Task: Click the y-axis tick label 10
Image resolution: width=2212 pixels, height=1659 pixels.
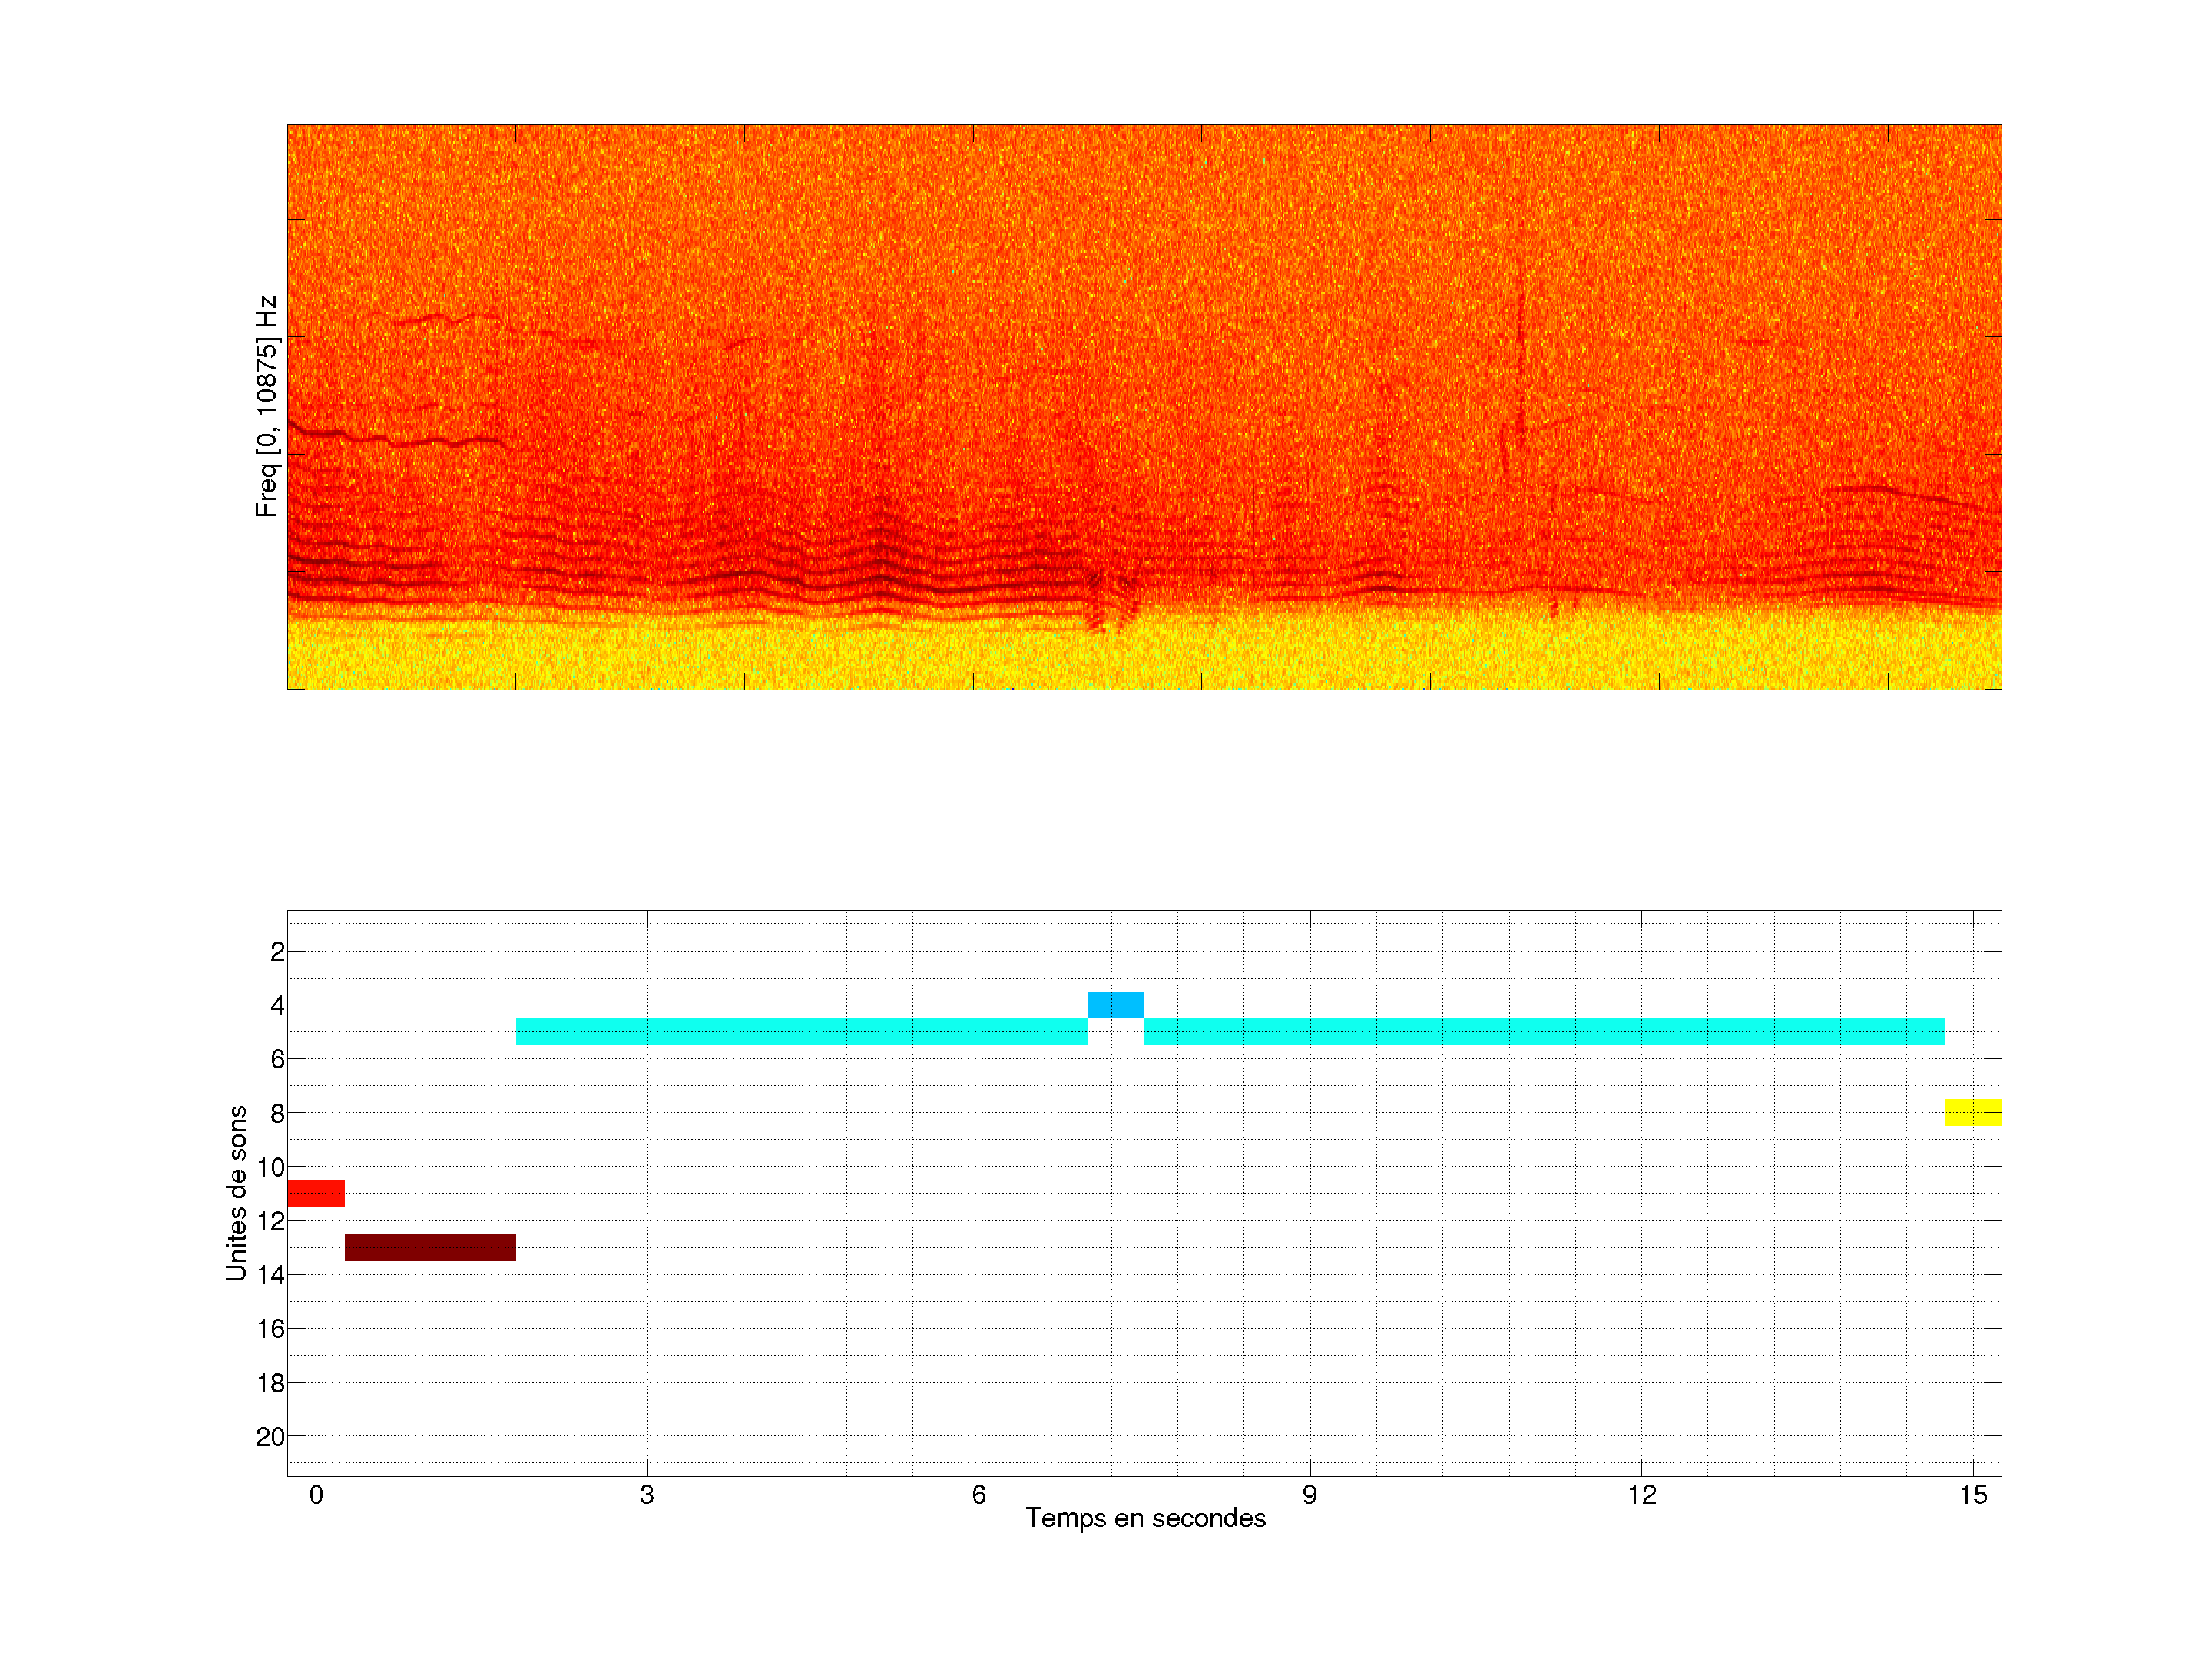Action: pyautogui.click(x=270, y=1167)
